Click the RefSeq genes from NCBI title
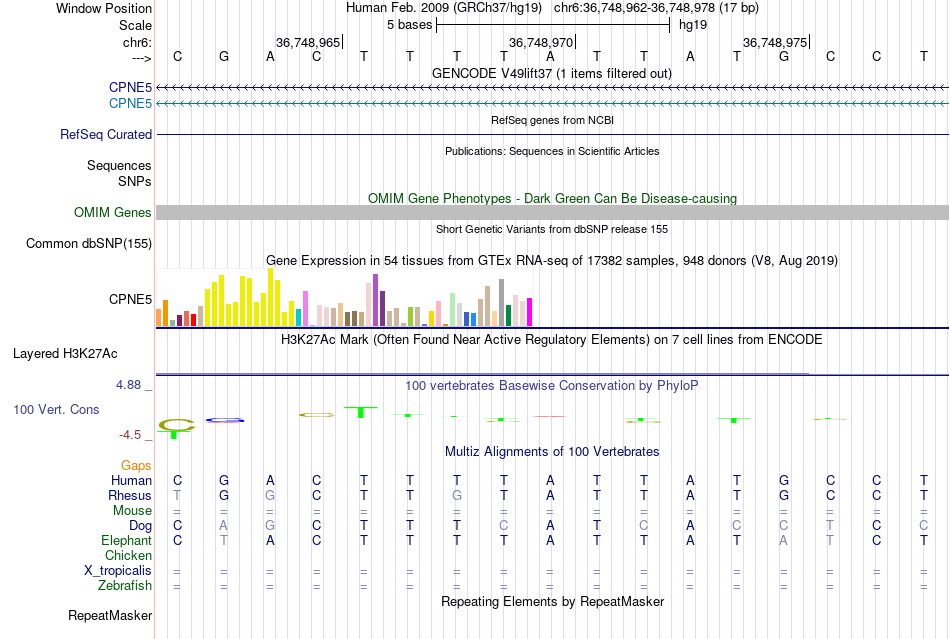 [x=552, y=120]
